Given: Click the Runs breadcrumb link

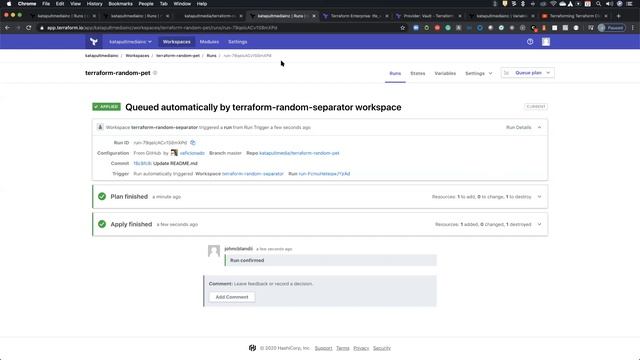Looking at the screenshot, I should (x=211, y=56).
